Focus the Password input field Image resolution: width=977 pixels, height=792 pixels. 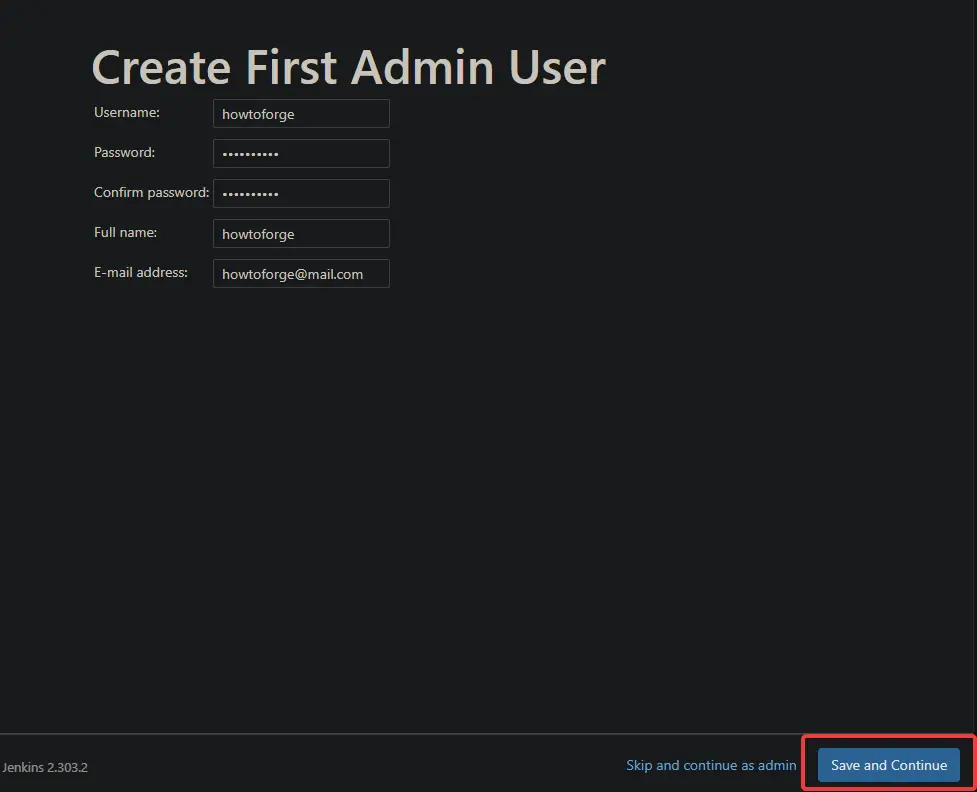(x=301, y=153)
